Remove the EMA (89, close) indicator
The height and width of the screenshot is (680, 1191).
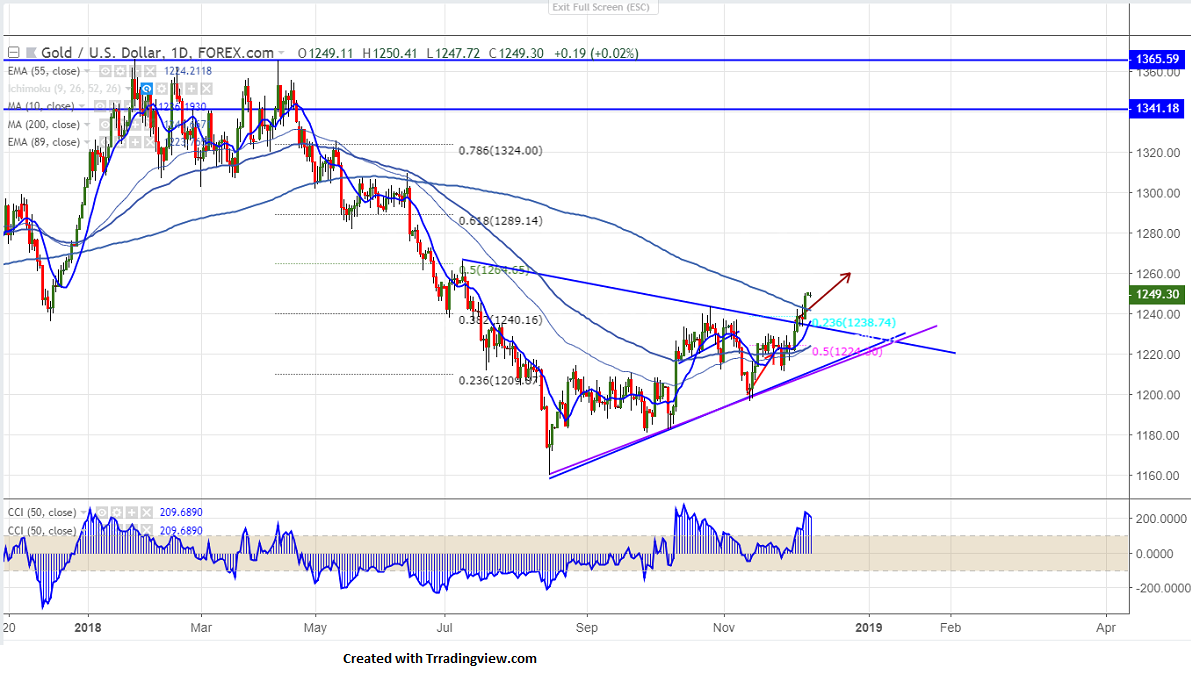click(150, 142)
